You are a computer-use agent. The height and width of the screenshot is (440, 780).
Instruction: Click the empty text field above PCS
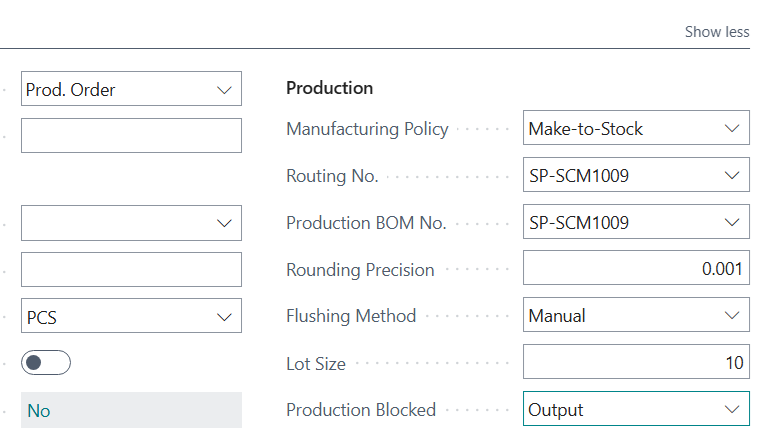tap(131, 269)
